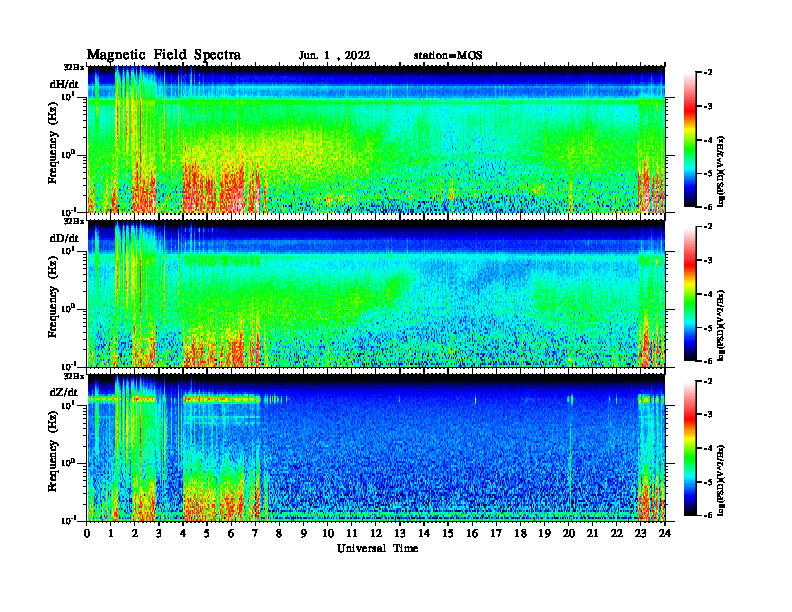The width and height of the screenshot is (792, 612).
Task: Click hour tick label '8' on the time axis
Action: (x=280, y=533)
